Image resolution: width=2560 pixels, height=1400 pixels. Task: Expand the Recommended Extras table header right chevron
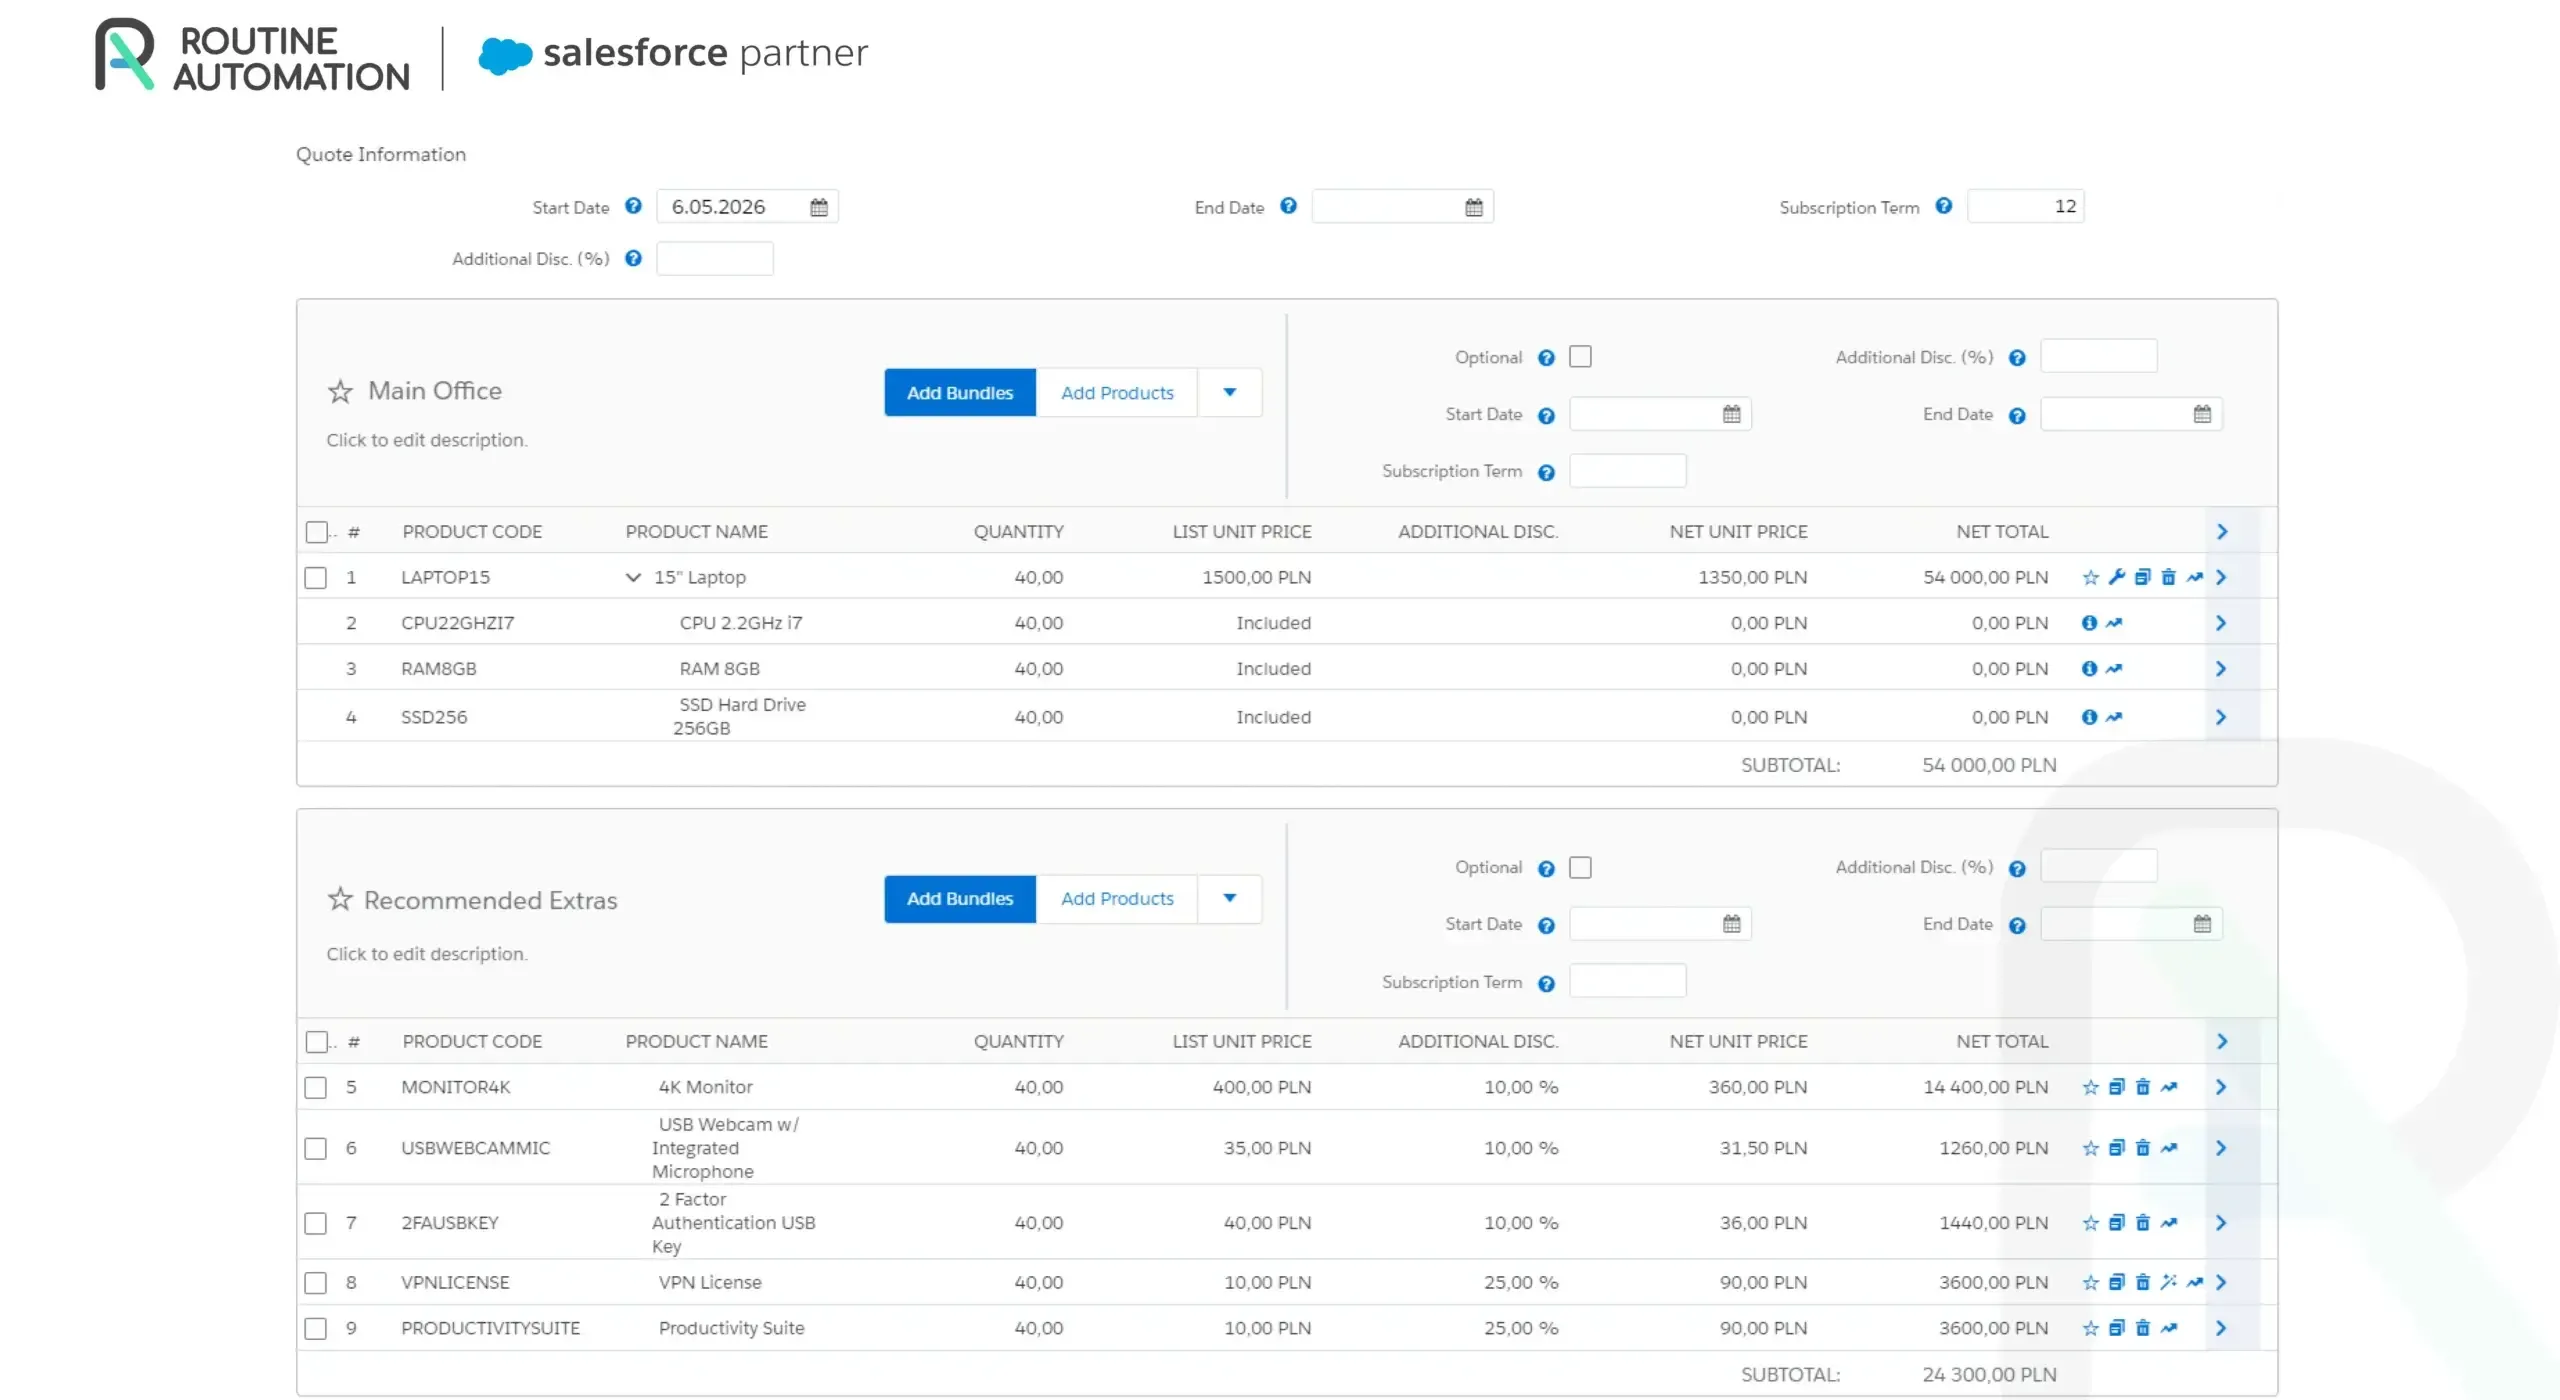coord(2221,1042)
